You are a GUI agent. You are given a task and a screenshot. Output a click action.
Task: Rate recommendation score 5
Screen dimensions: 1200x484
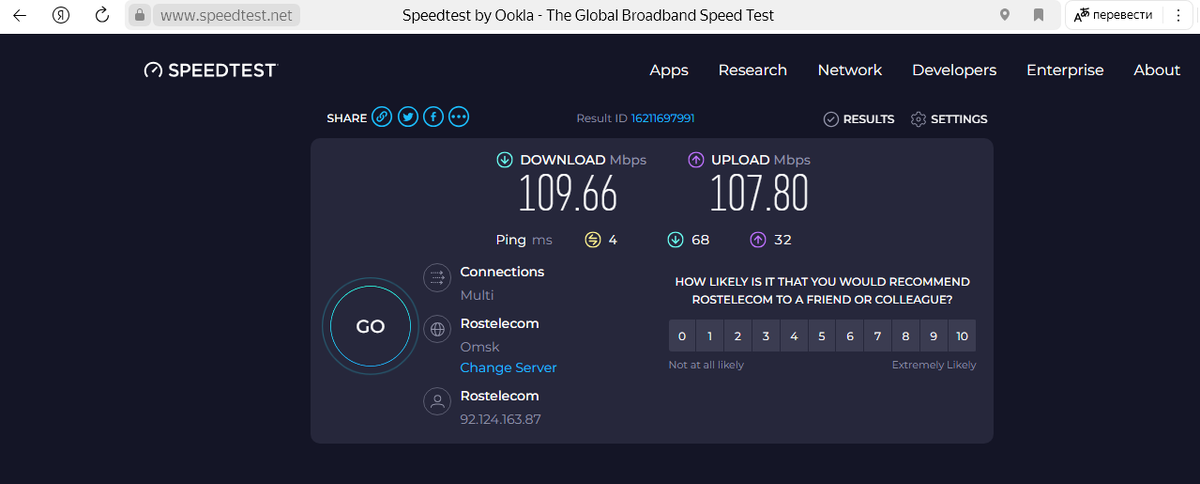(822, 336)
